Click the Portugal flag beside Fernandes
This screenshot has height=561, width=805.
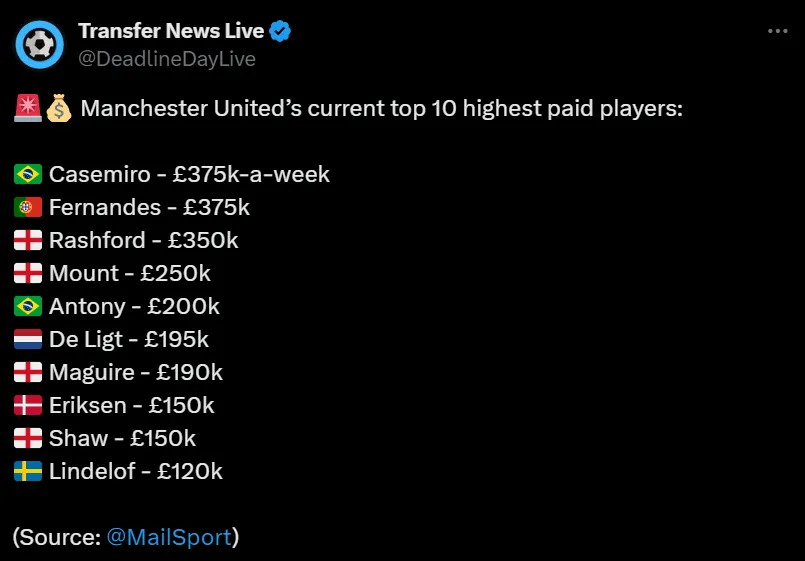[28, 207]
